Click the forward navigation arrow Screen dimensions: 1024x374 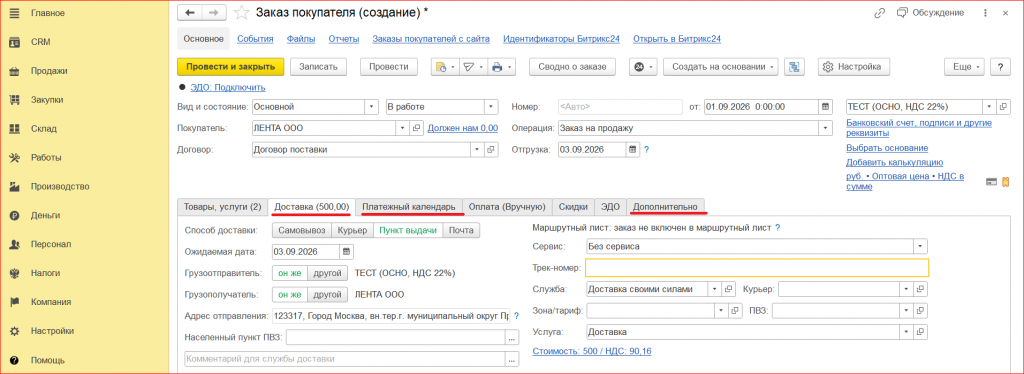pyautogui.click(x=214, y=12)
